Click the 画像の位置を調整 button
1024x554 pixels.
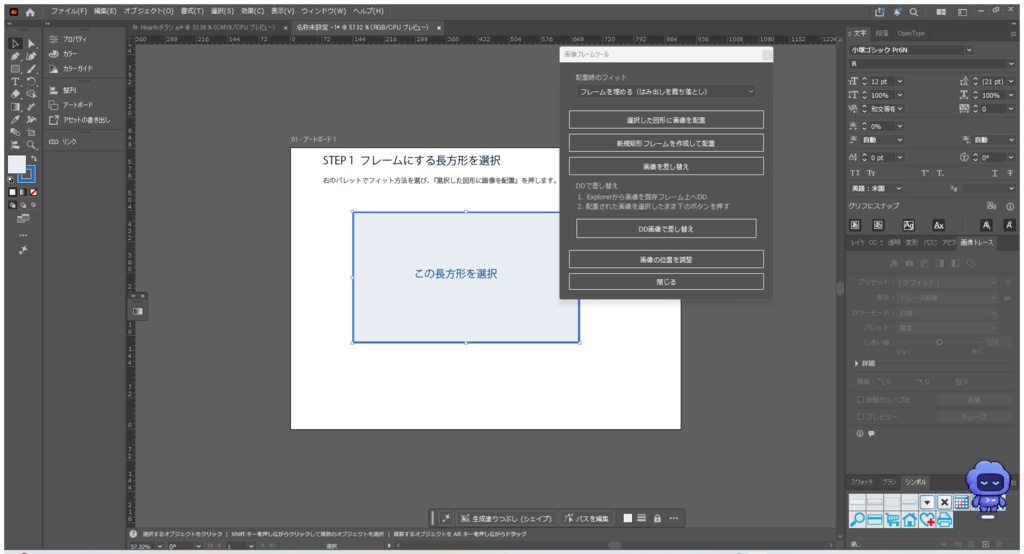coord(666,259)
